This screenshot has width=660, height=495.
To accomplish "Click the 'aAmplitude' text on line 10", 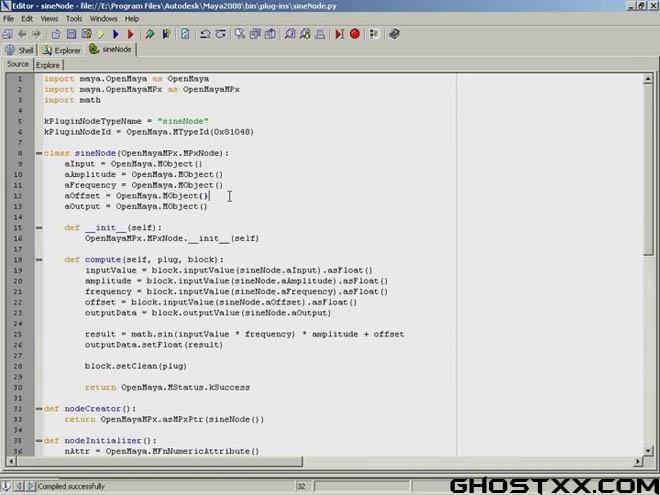I will [x=90, y=174].
